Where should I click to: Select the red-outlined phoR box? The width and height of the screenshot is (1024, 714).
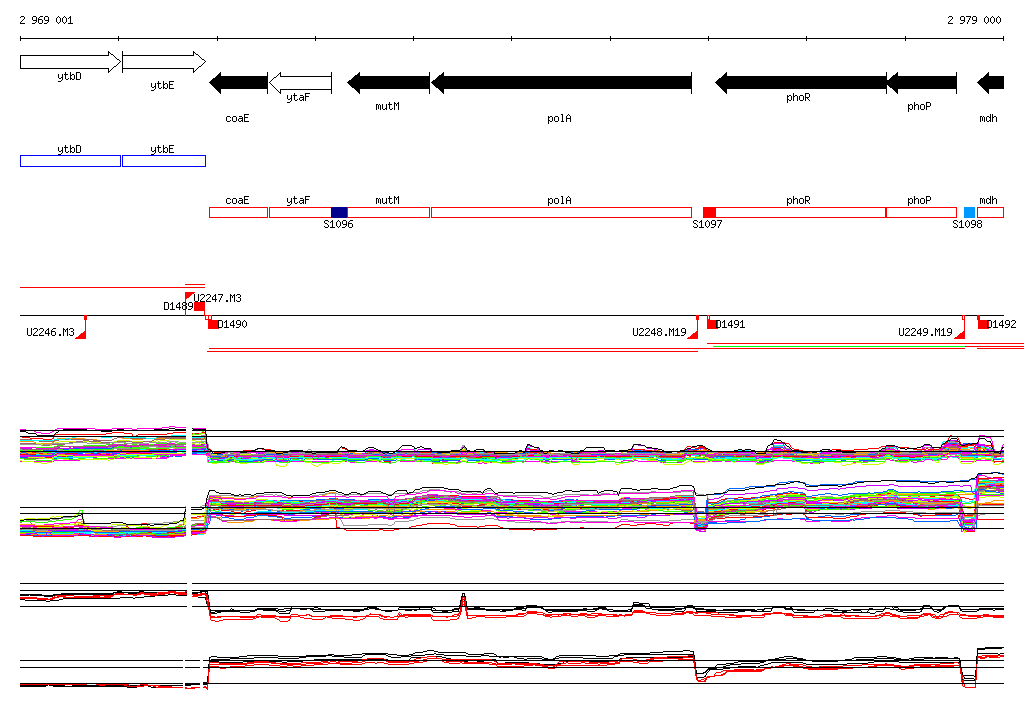coord(801,212)
